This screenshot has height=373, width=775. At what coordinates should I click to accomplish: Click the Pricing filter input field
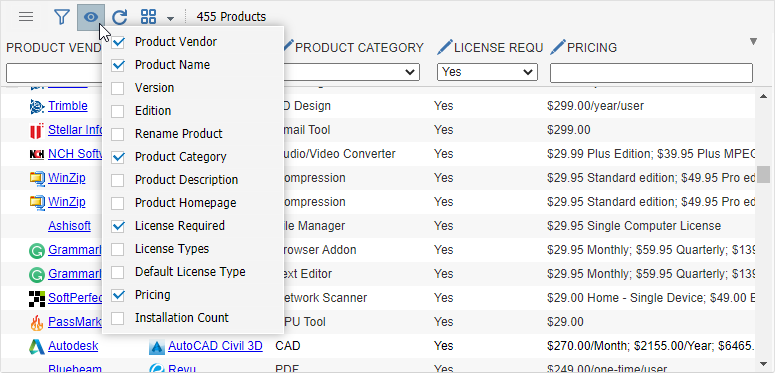[x=651, y=73]
